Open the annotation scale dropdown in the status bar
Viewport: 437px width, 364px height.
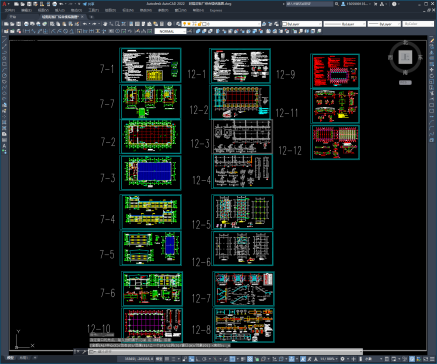click(329, 359)
